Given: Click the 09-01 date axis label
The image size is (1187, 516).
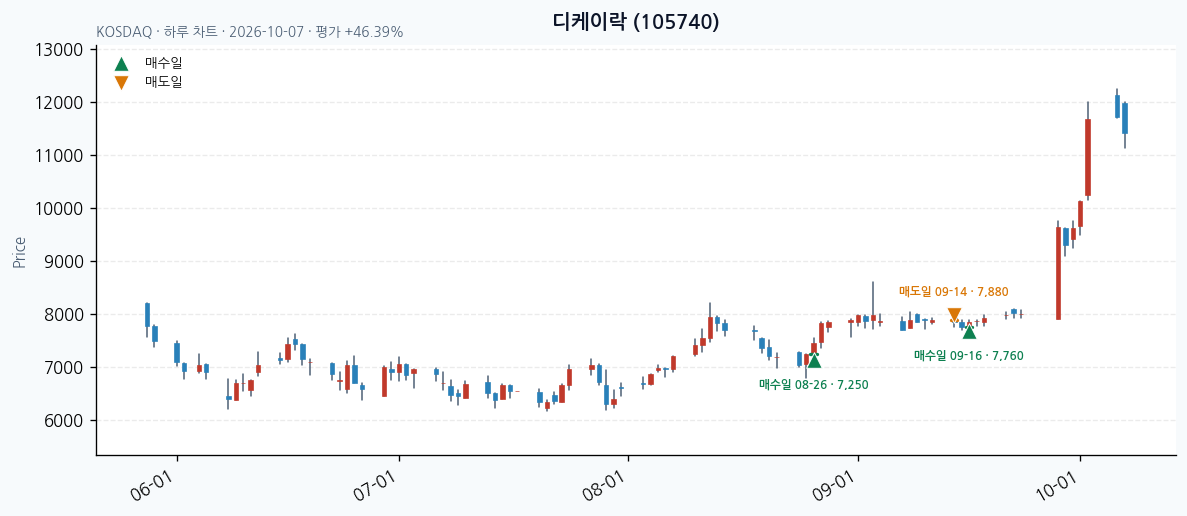Looking at the screenshot, I should pos(832,485).
